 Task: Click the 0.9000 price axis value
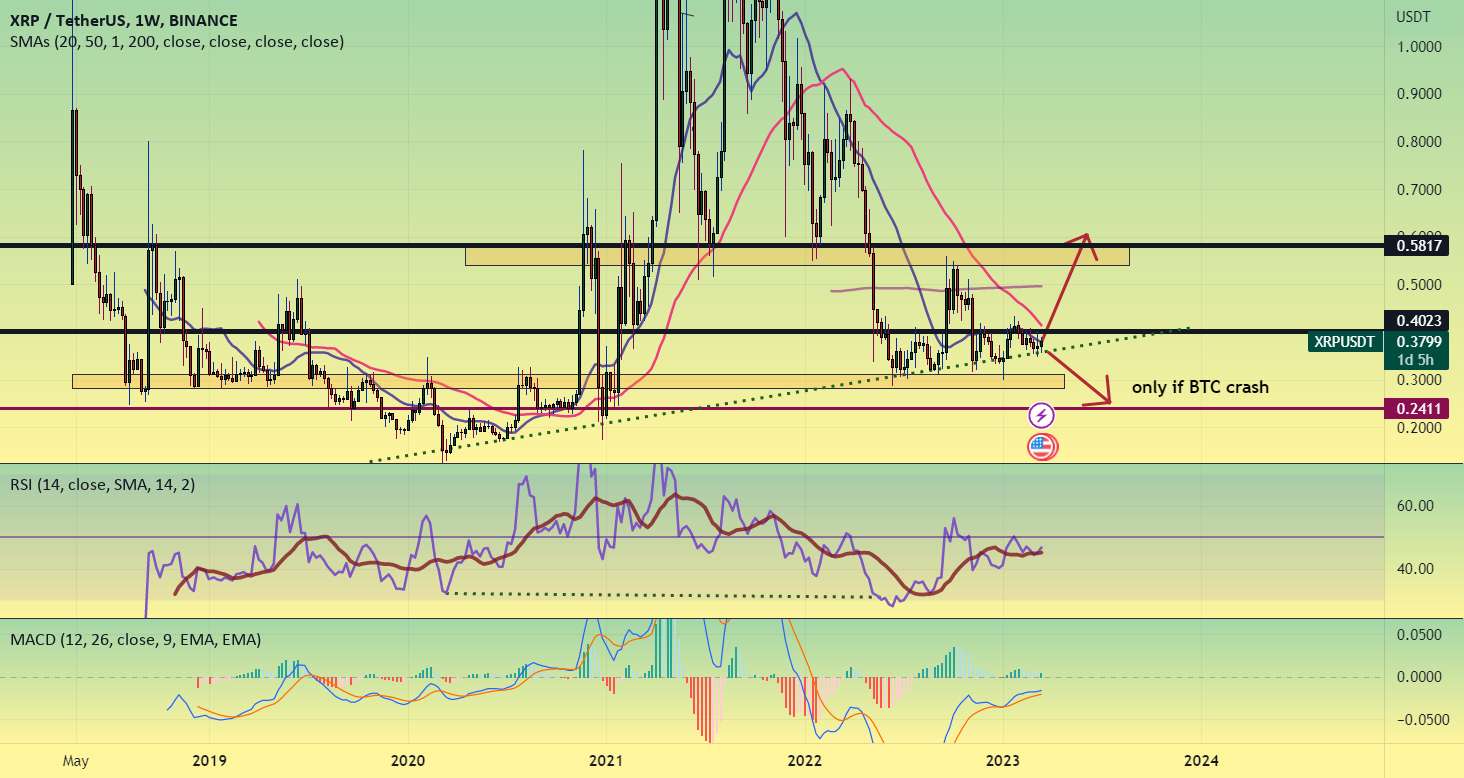tap(1419, 94)
